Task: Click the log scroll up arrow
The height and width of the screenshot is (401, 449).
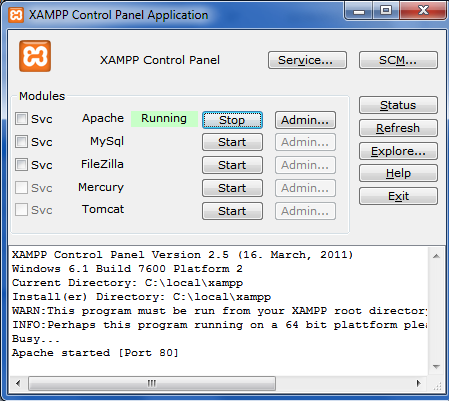Action: pos(436,256)
